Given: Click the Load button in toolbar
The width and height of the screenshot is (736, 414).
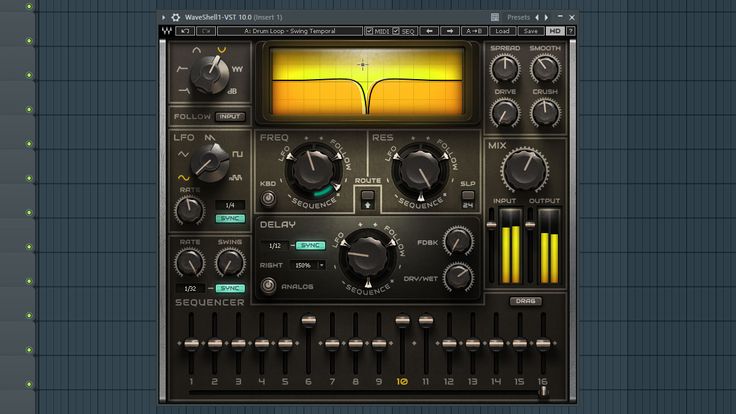Looking at the screenshot, I should (502, 31).
